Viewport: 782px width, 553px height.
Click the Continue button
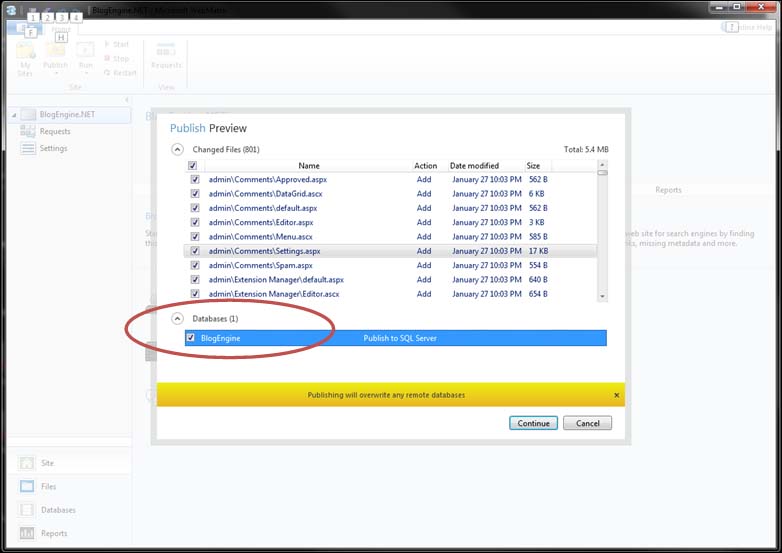pyautogui.click(x=533, y=423)
